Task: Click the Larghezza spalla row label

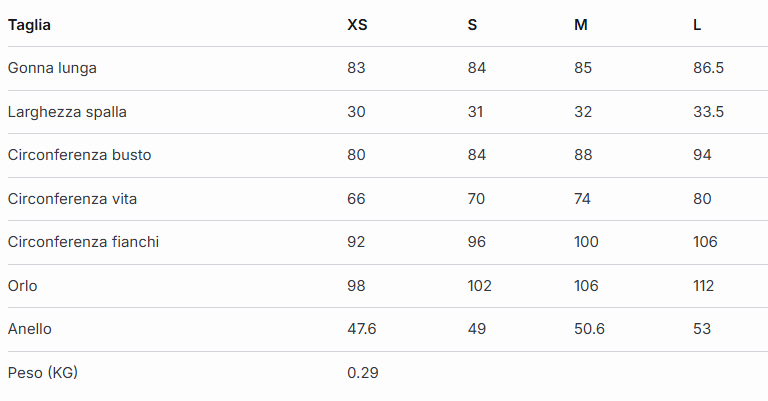Action: coord(67,112)
